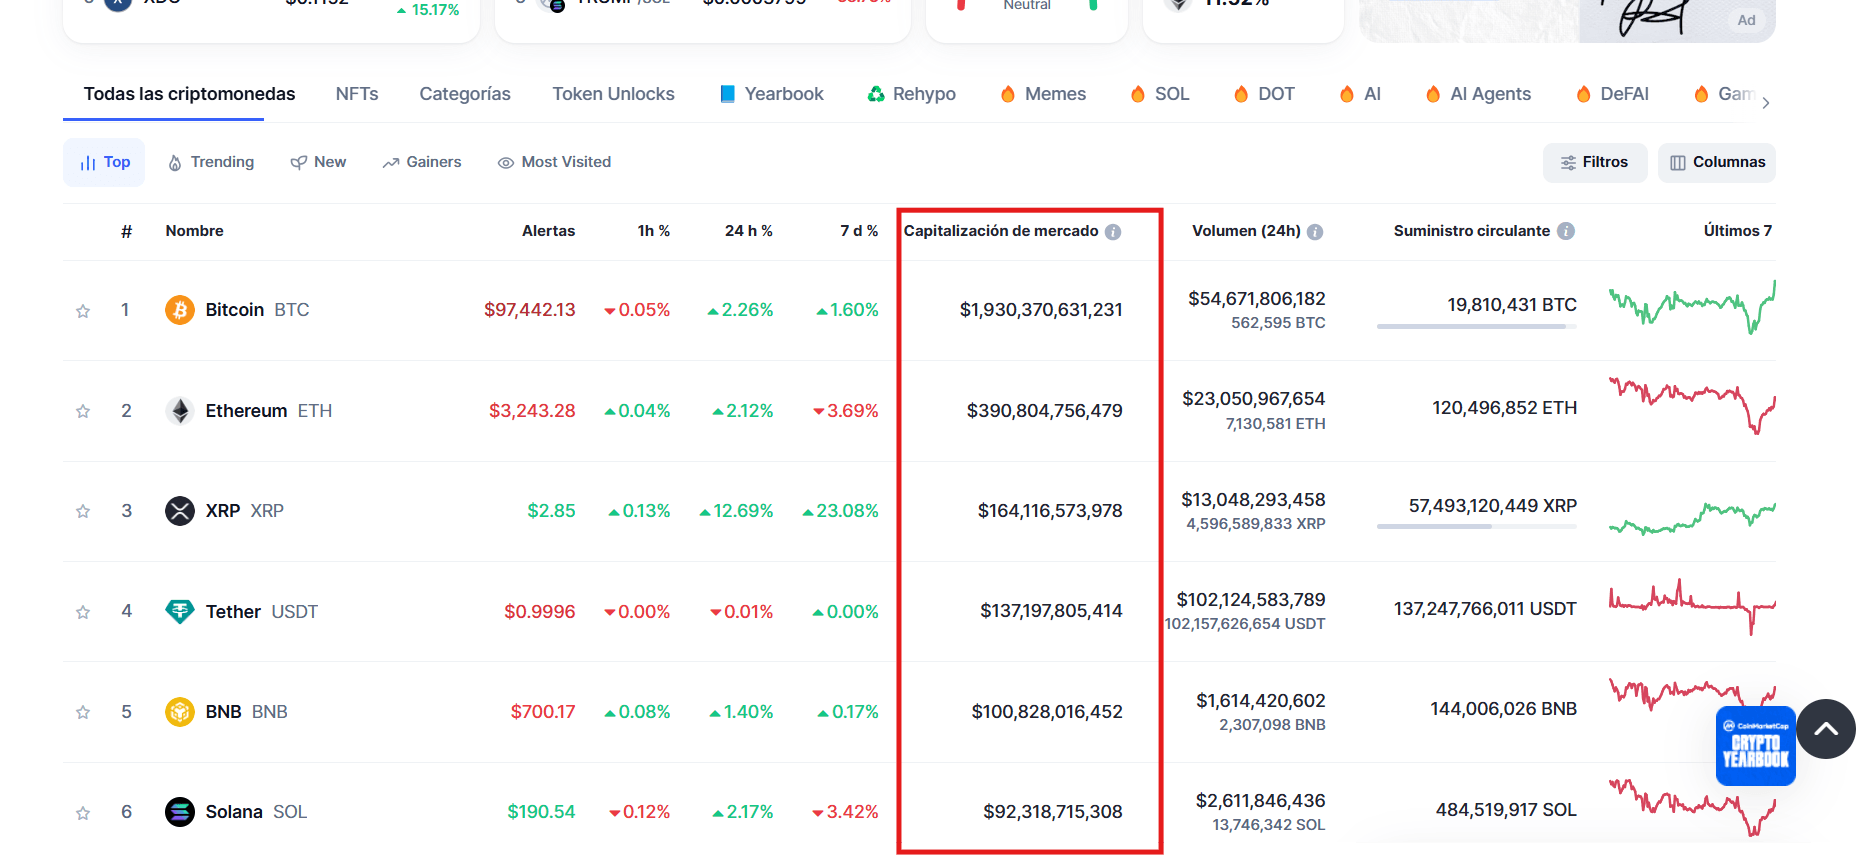Sort by the 24 h % header

tap(749, 231)
